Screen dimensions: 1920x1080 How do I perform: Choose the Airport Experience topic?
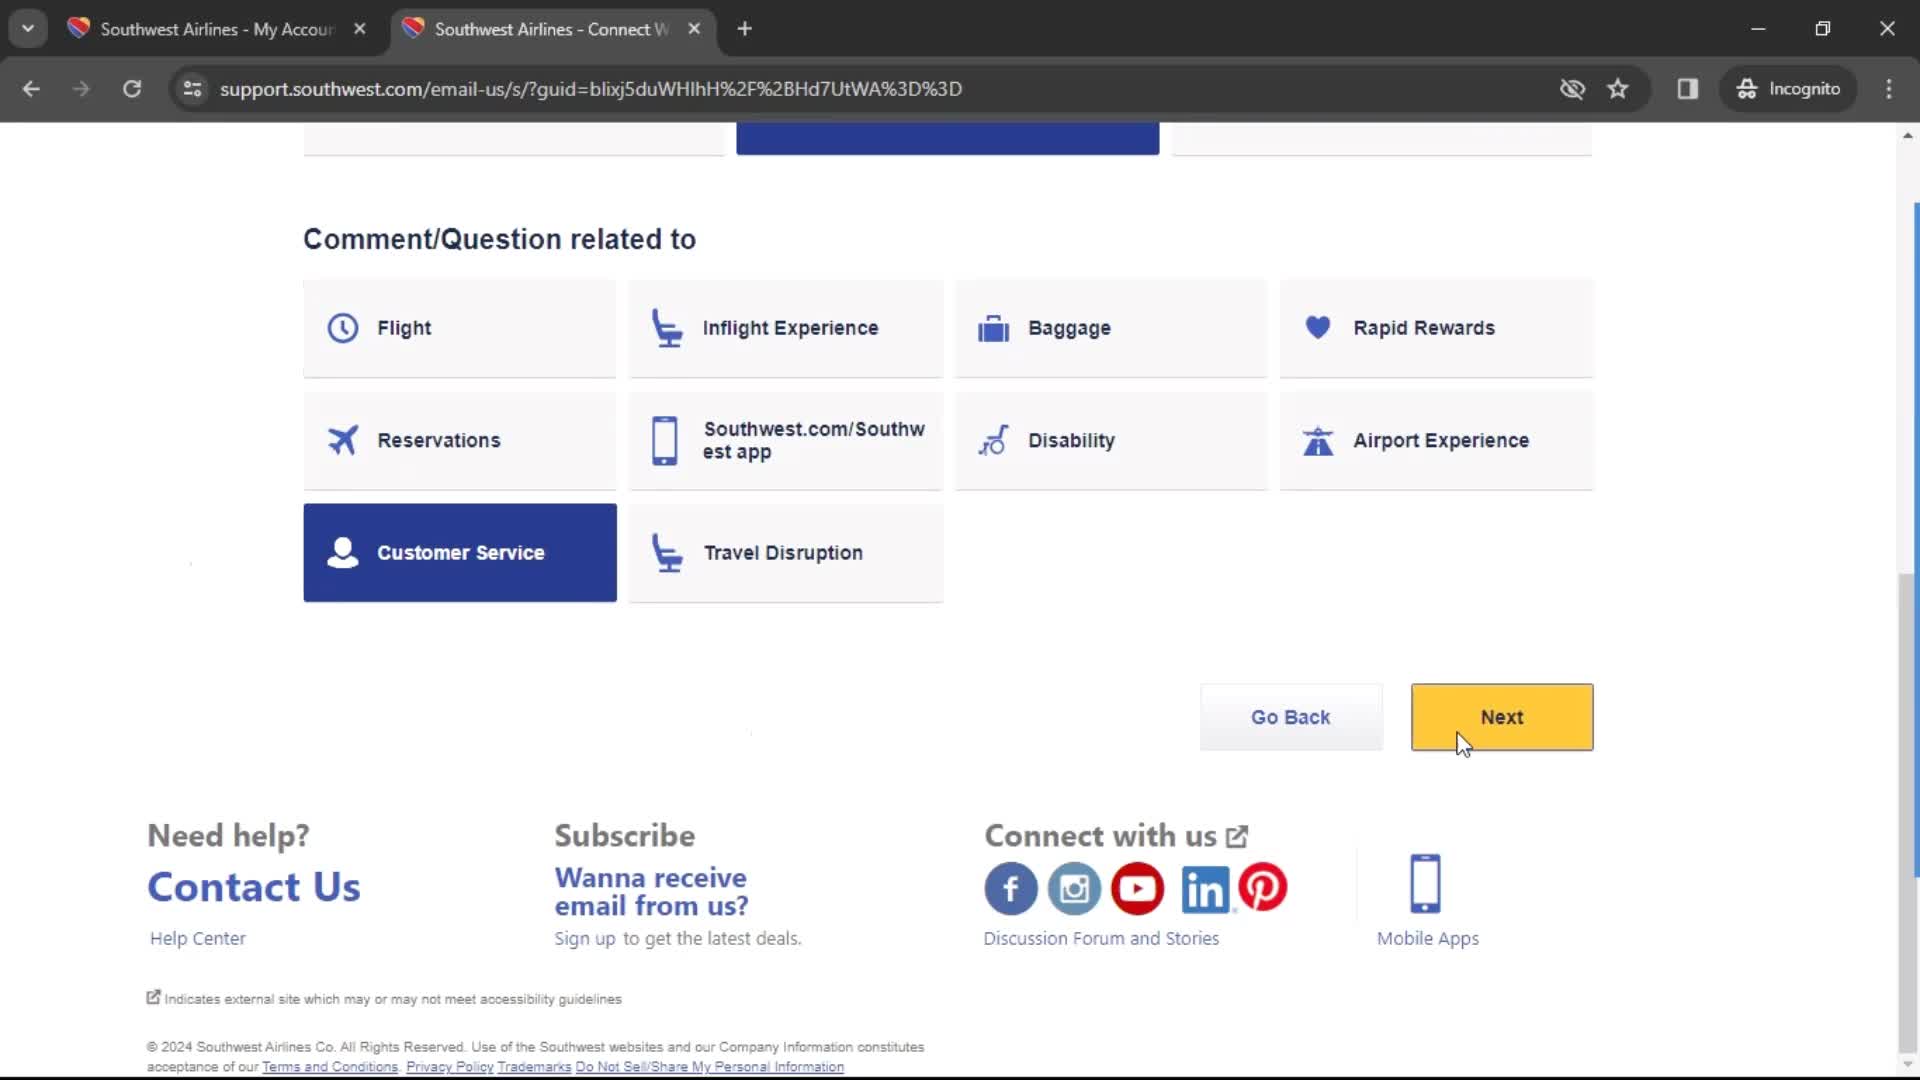point(1436,440)
